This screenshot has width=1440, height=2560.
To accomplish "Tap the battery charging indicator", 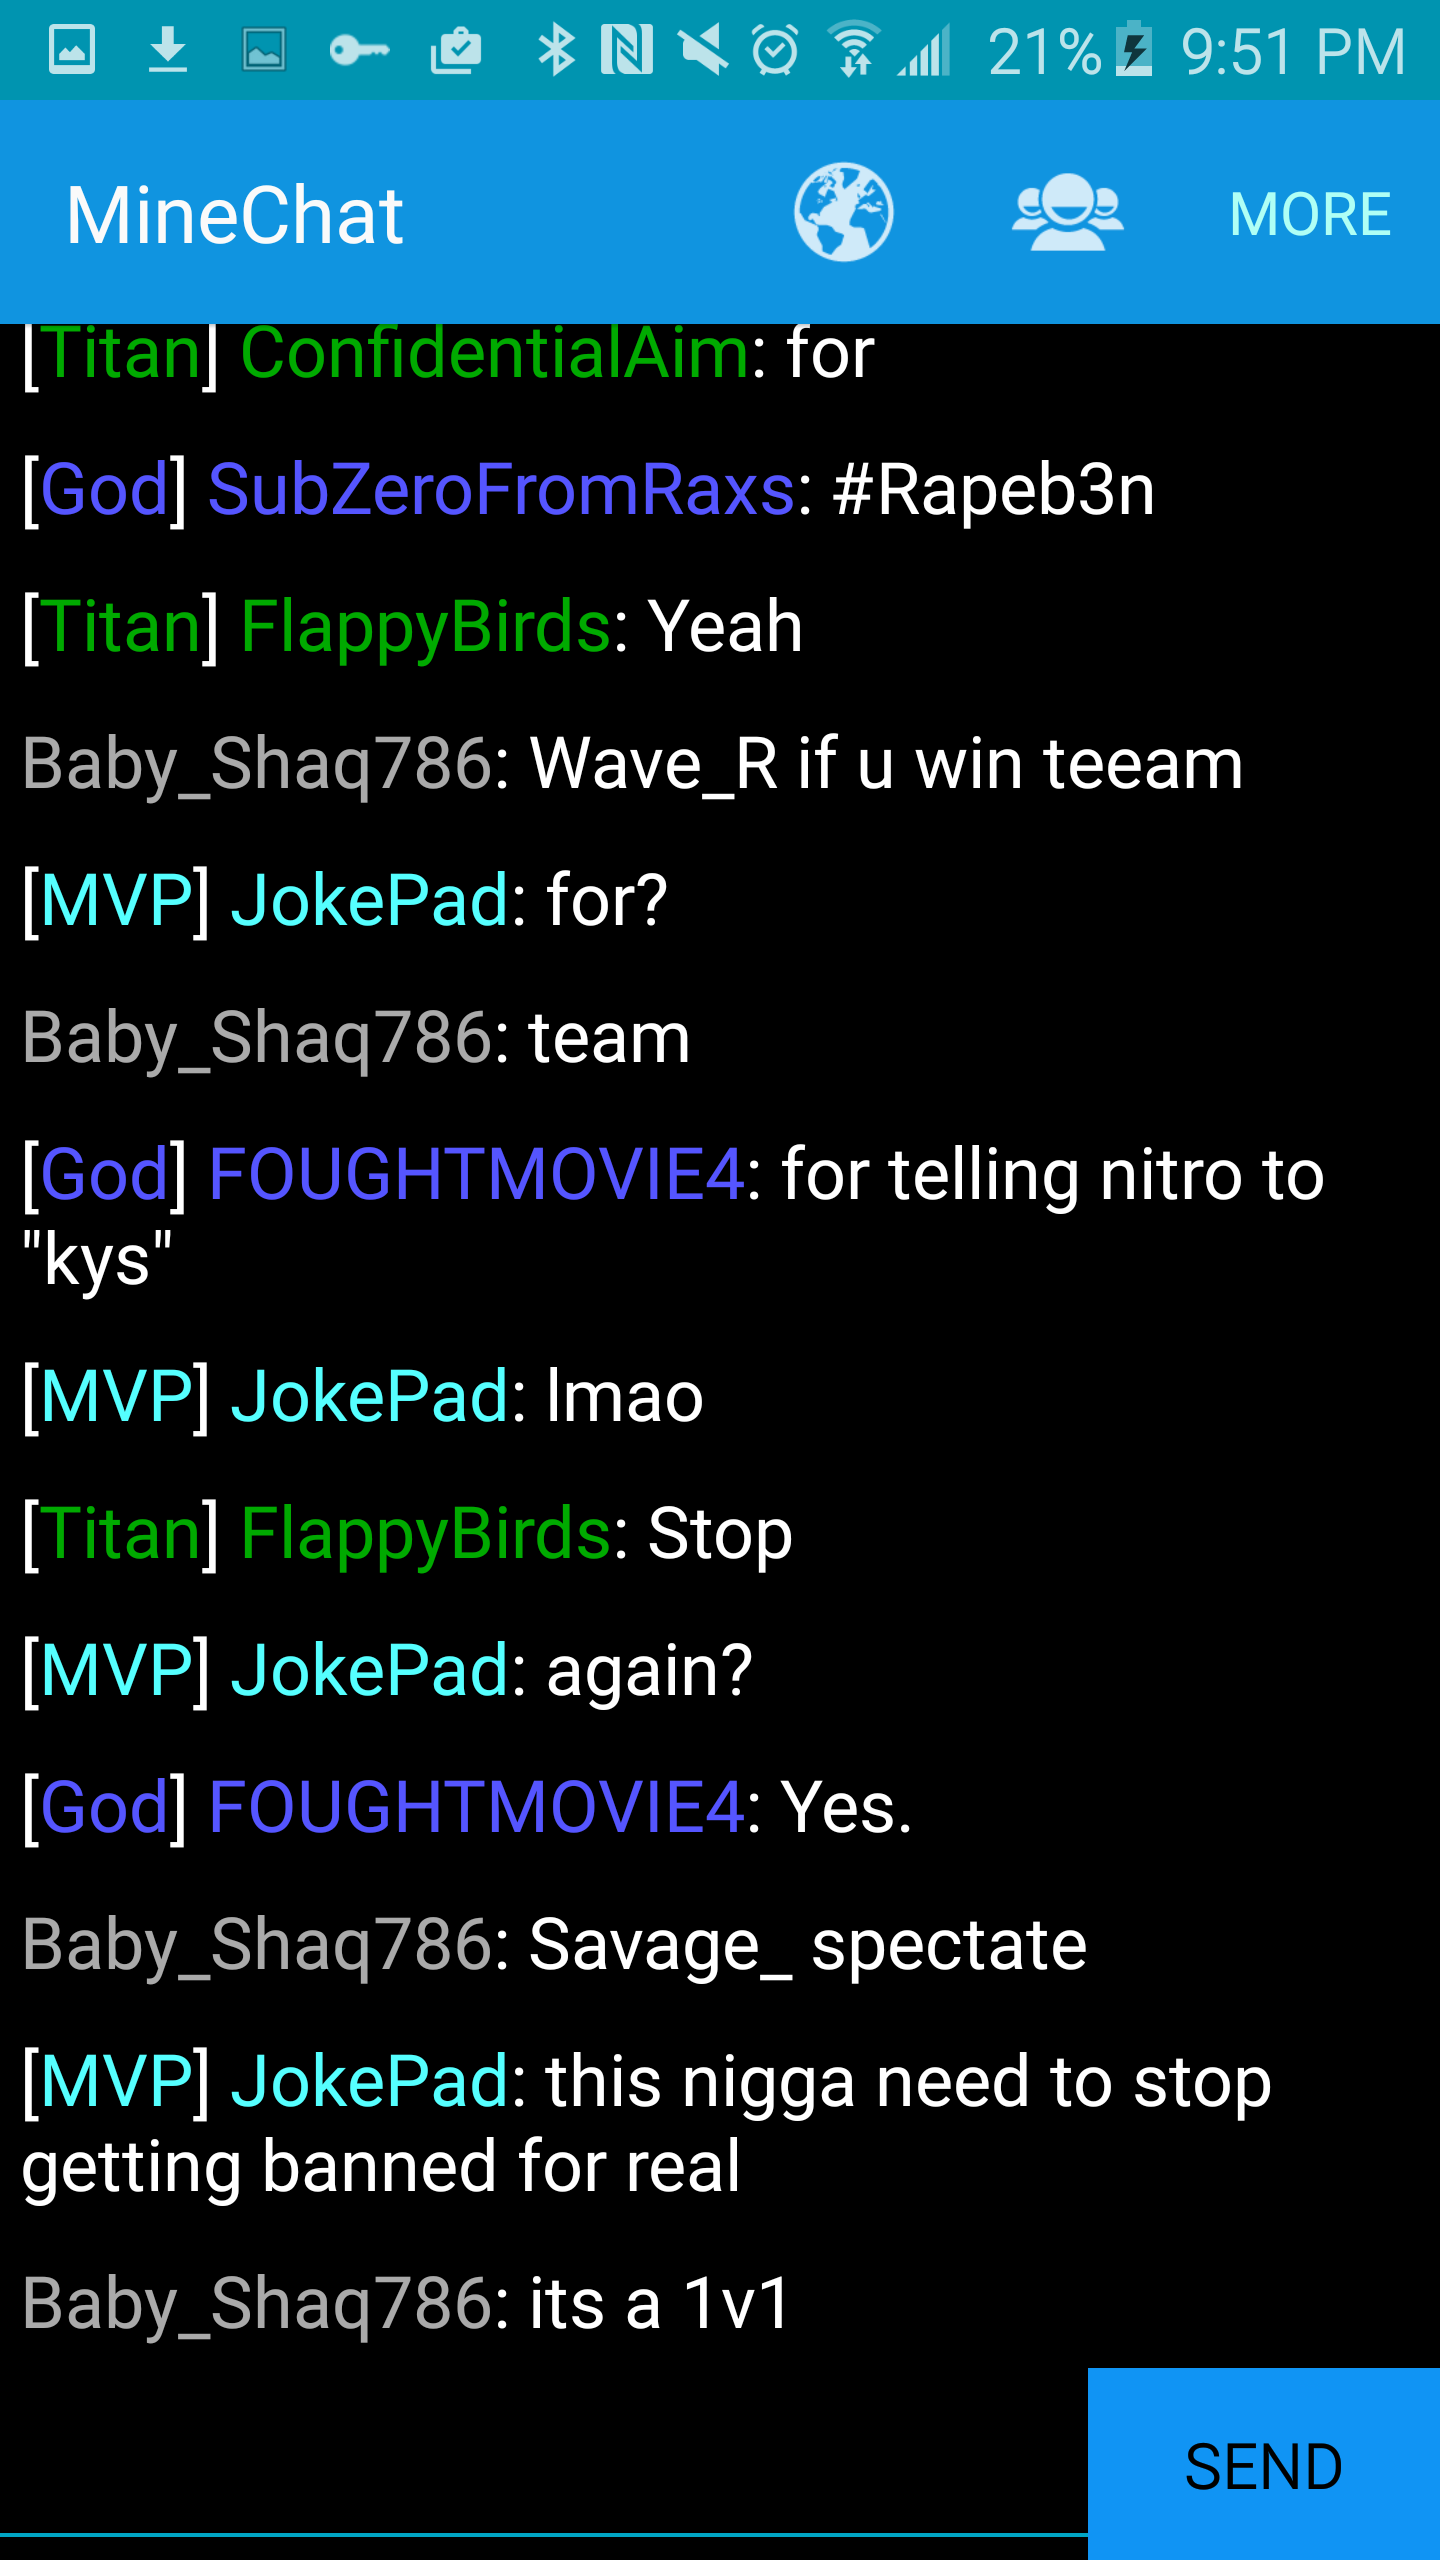I will pyautogui.click(x=1134, y=50).
